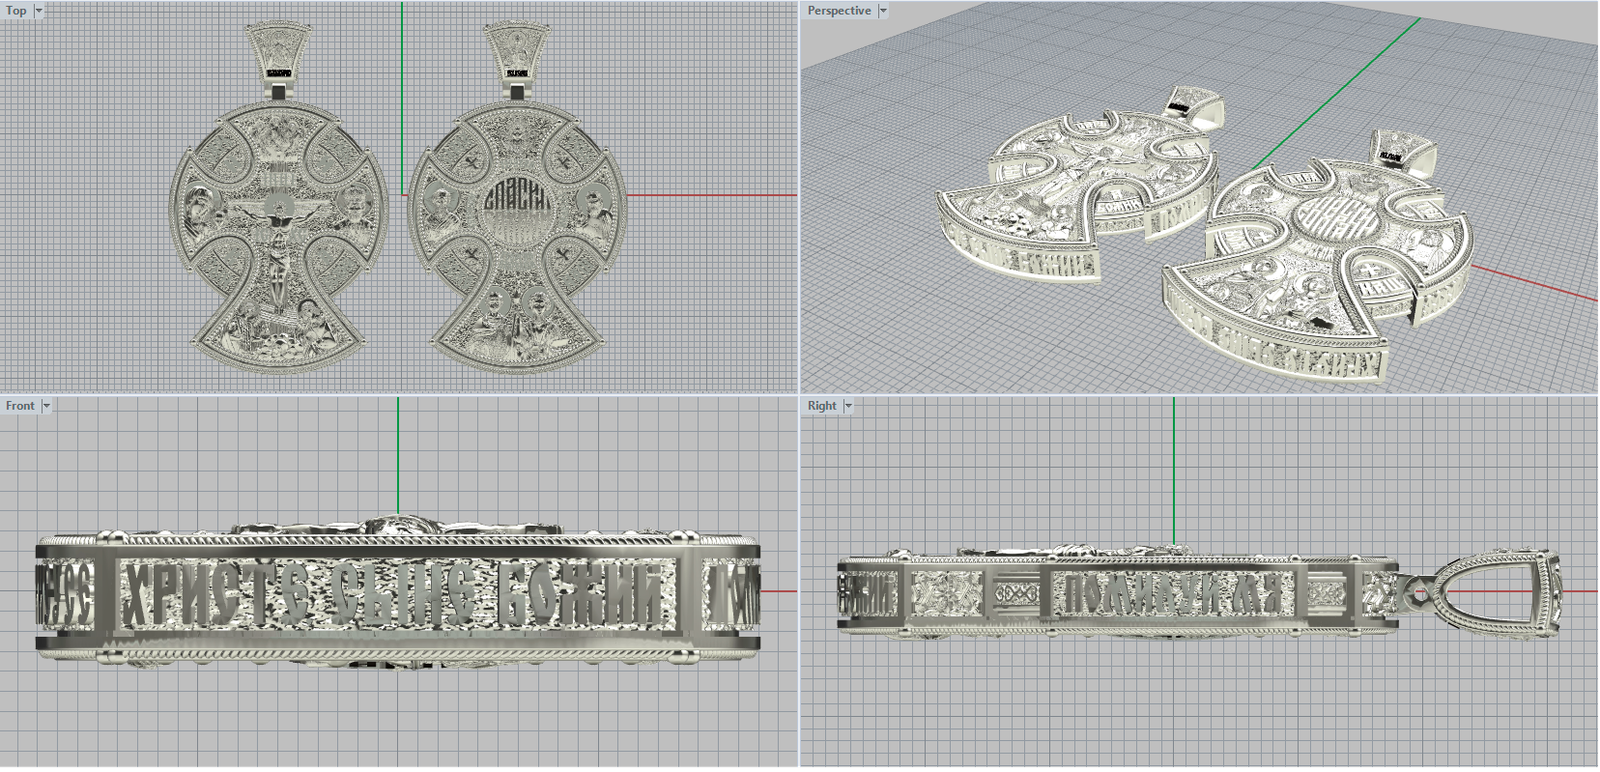Image resolution: width=1600 pixels, height=772 pixels.
Task: Activate the Perspective viewport title
Action: point(839,11)
